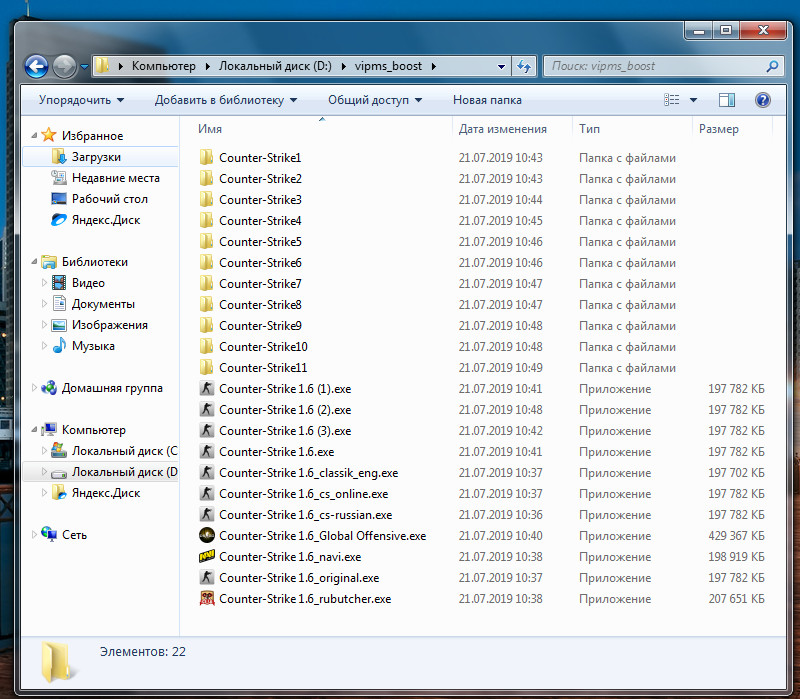Open address bar history dropdown arrow

click(x=501, y=66)
